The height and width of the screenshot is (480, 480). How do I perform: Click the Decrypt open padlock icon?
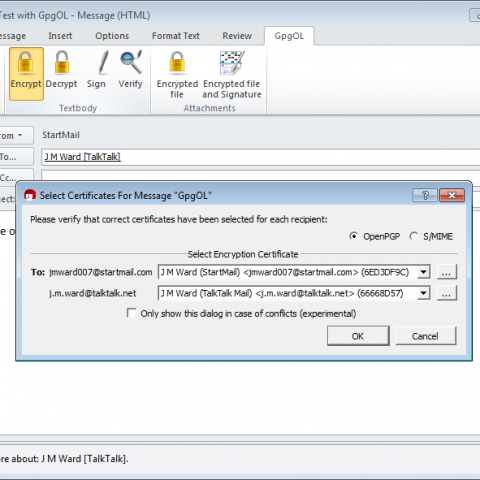tap(62, 62)
